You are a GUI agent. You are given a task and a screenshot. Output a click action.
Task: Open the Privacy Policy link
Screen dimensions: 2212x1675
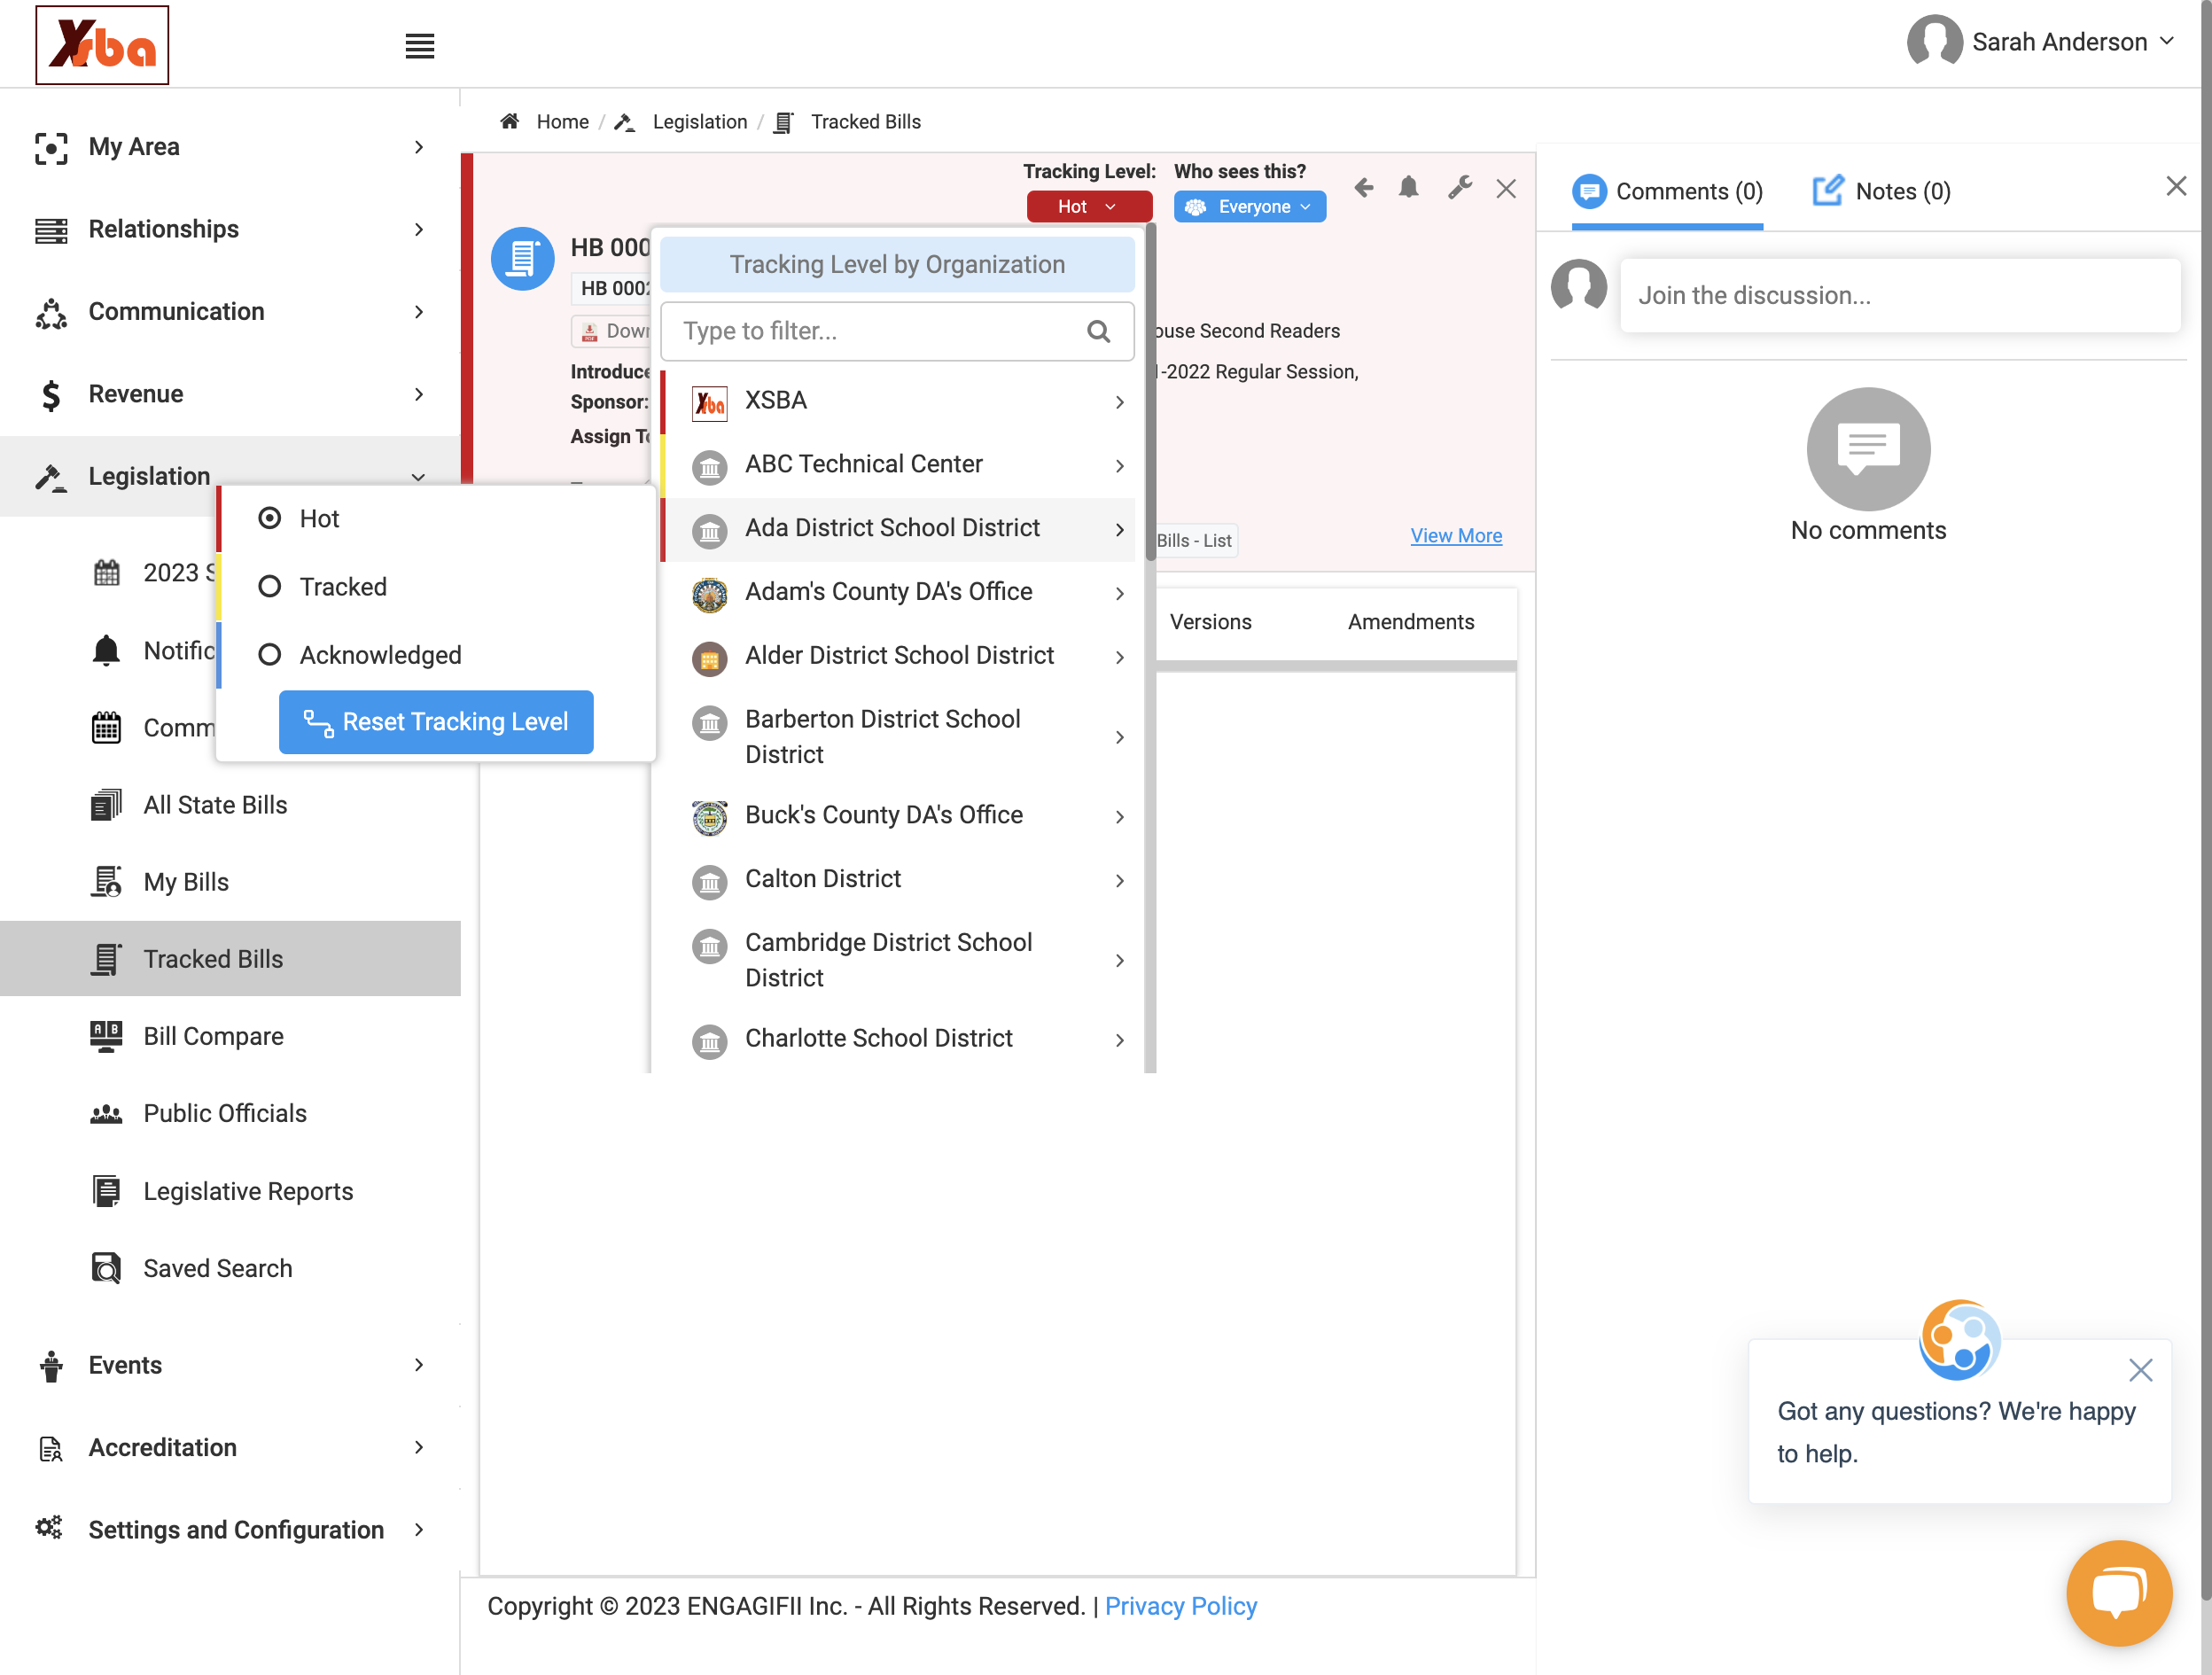1180,1606
